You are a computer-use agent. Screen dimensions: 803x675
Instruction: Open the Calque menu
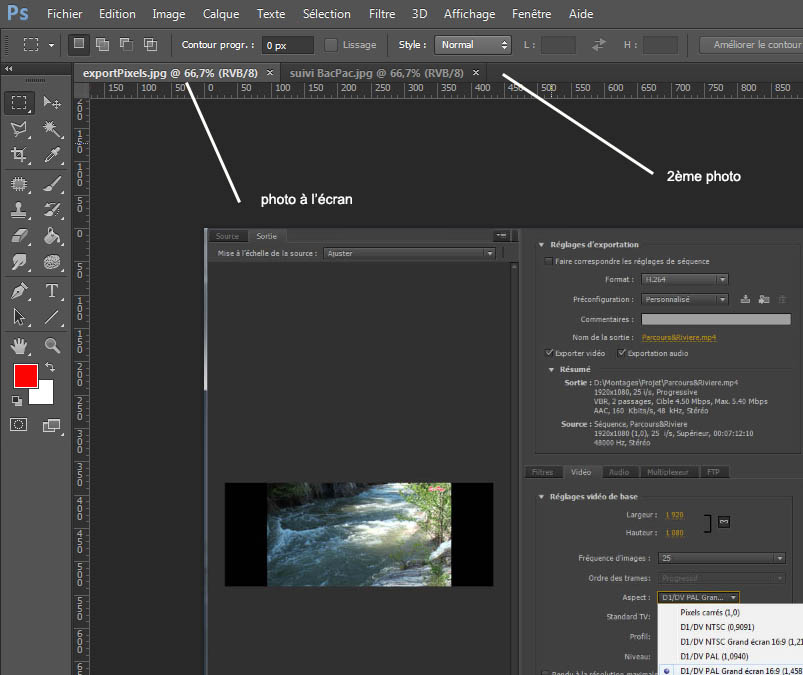click(220, 14)
